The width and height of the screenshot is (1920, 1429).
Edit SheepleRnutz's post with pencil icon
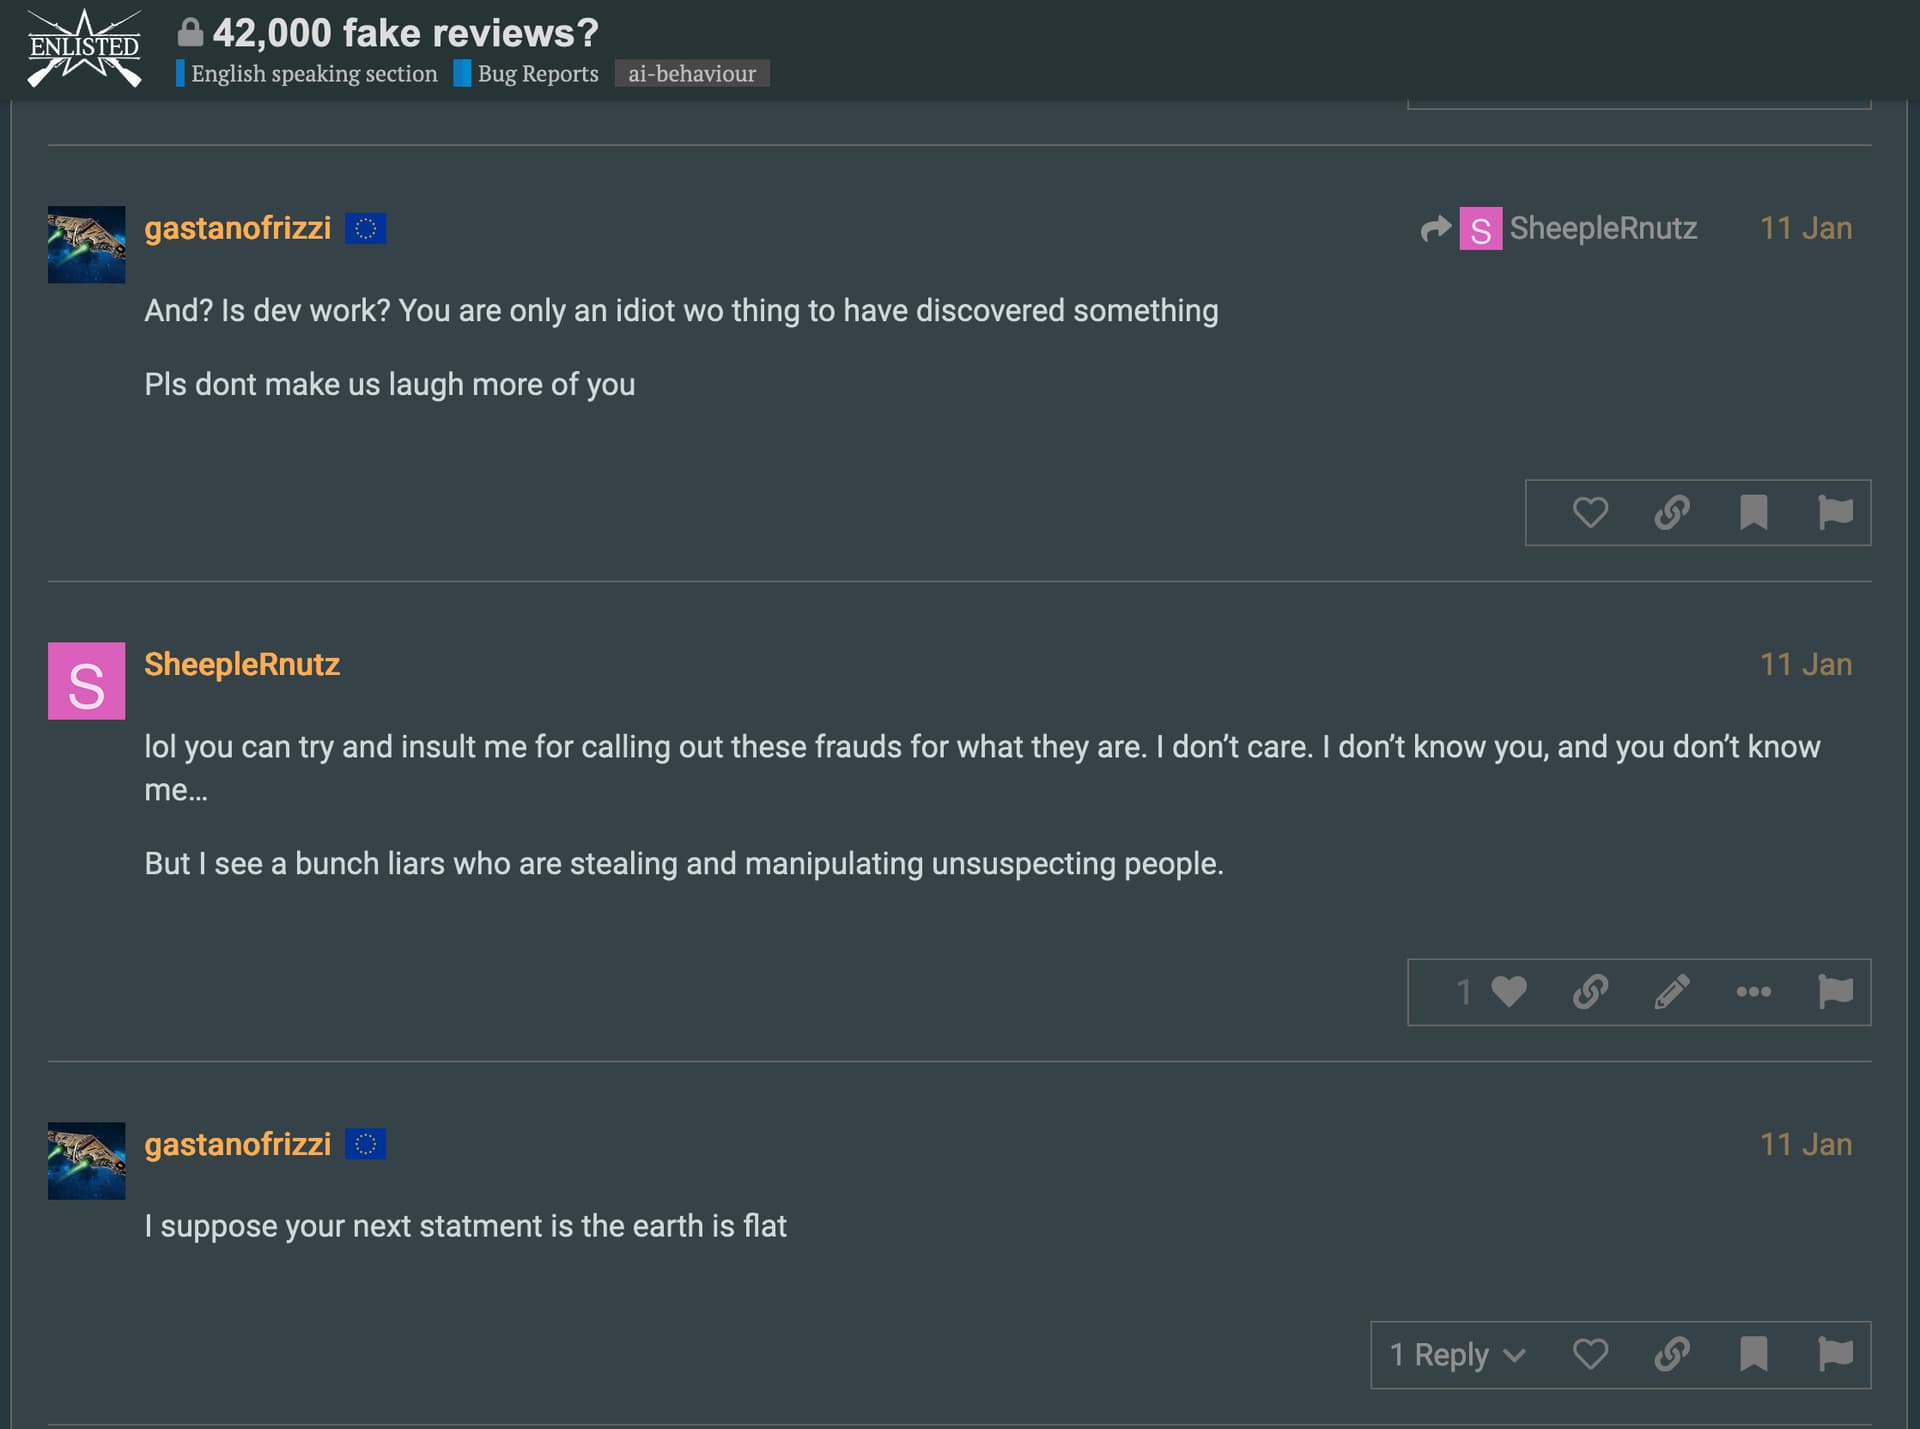click(1672, 992)
